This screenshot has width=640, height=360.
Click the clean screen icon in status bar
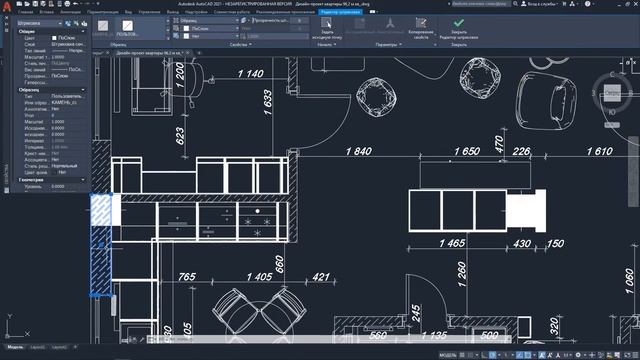627,355
